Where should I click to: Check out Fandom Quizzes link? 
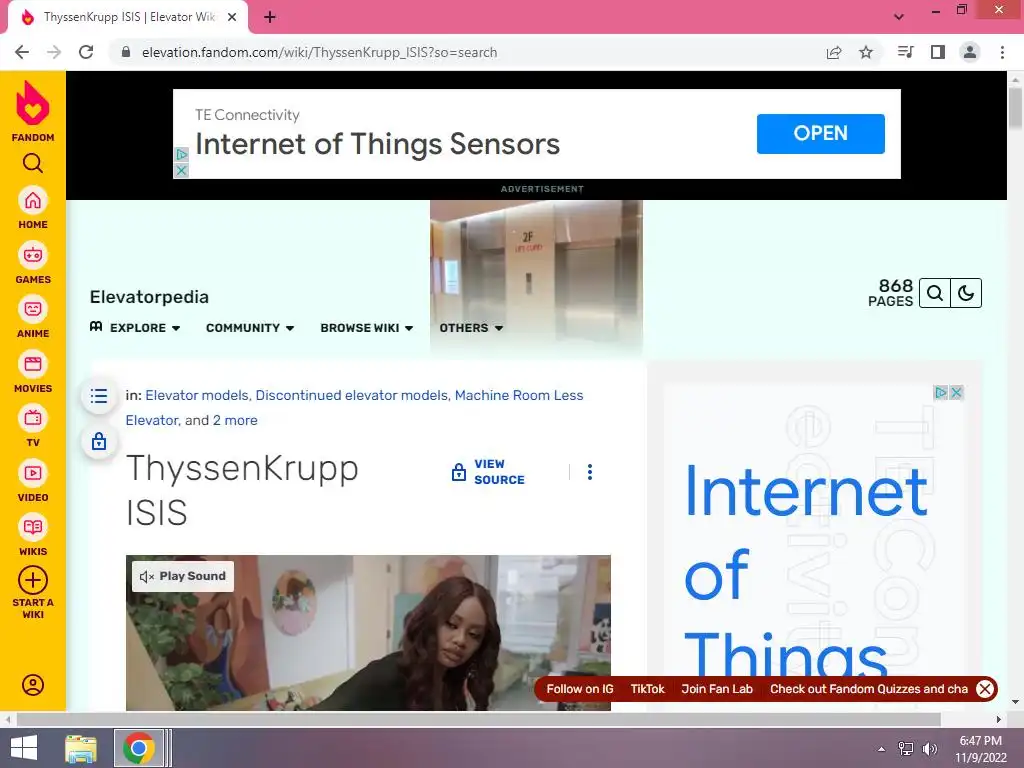tap(869, 689)
